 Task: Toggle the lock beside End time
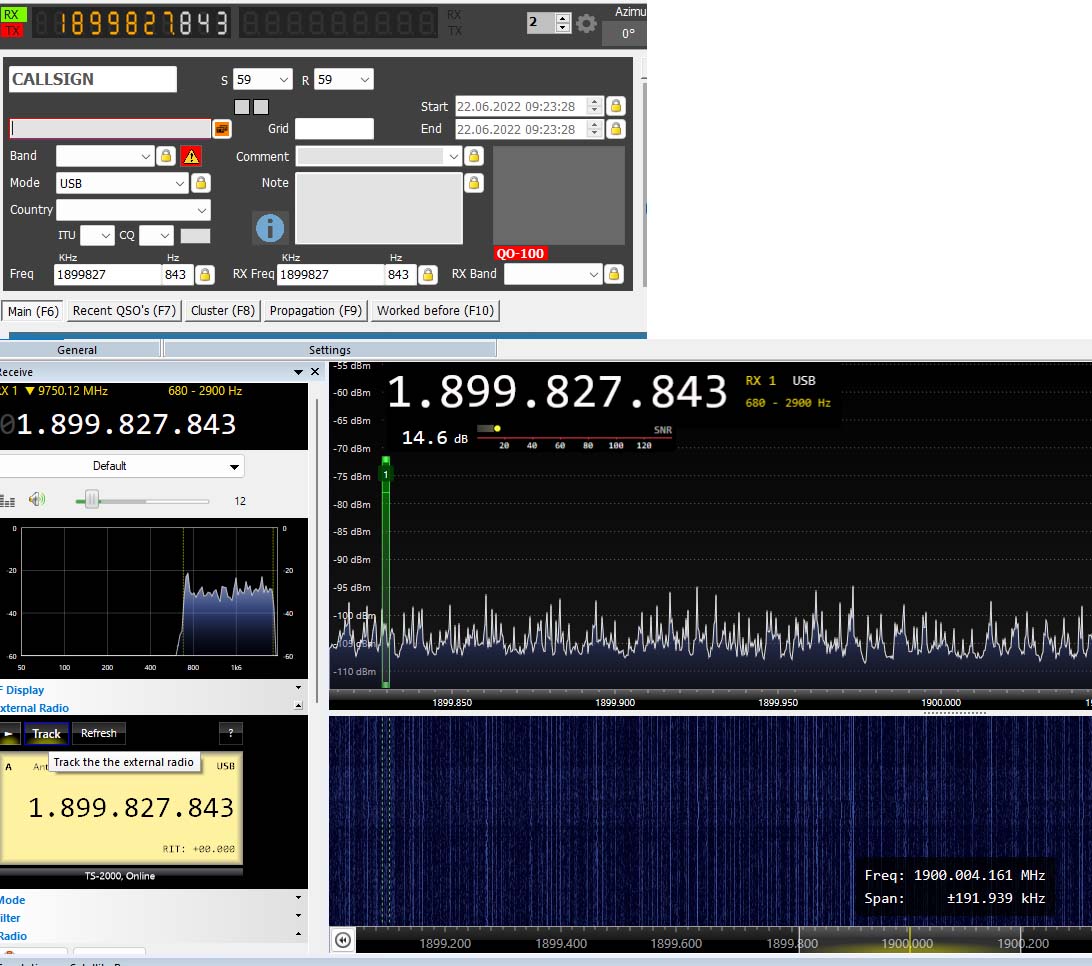click(616, 130)
